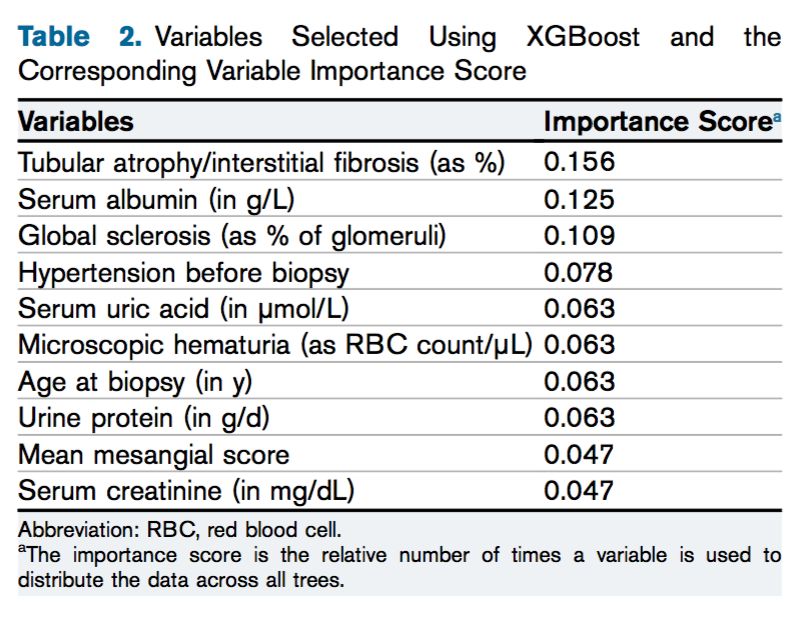Select the Serum creatinine row label
Screen dimensions: 810x632
click(x=187, y=491)
